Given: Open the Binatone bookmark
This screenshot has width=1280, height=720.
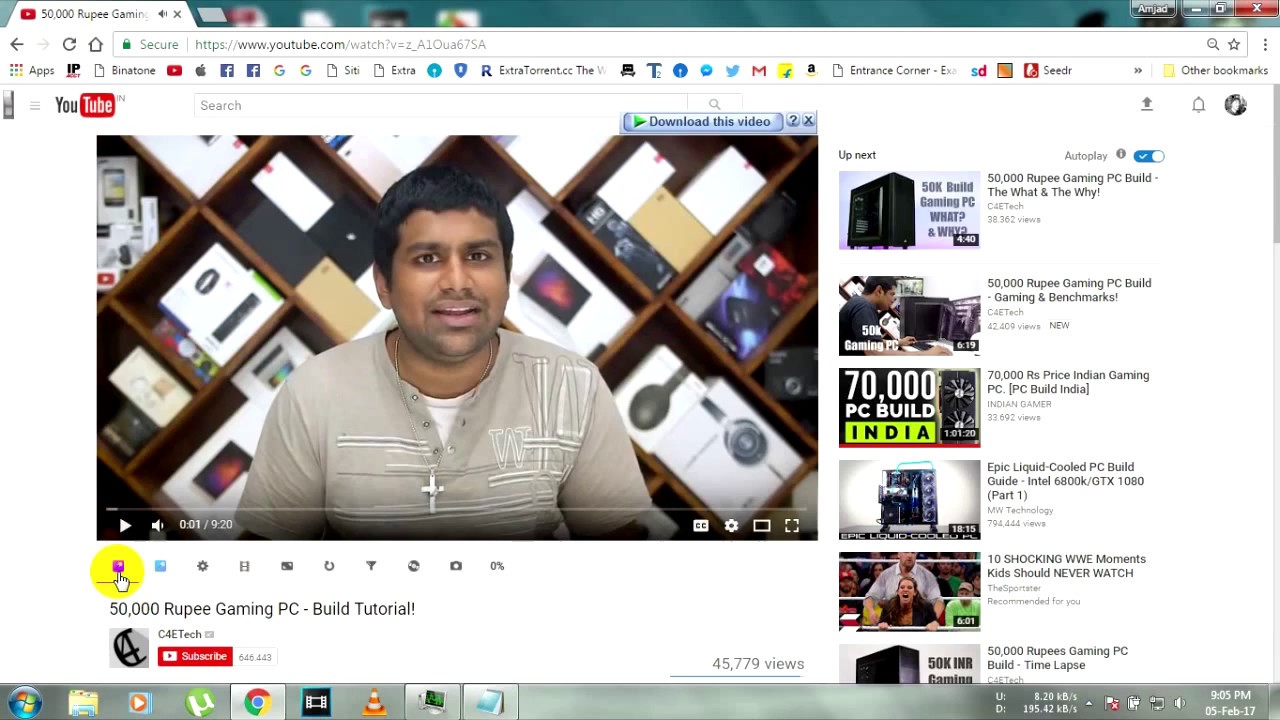Looking at the screenshot, I should [123, 70].
